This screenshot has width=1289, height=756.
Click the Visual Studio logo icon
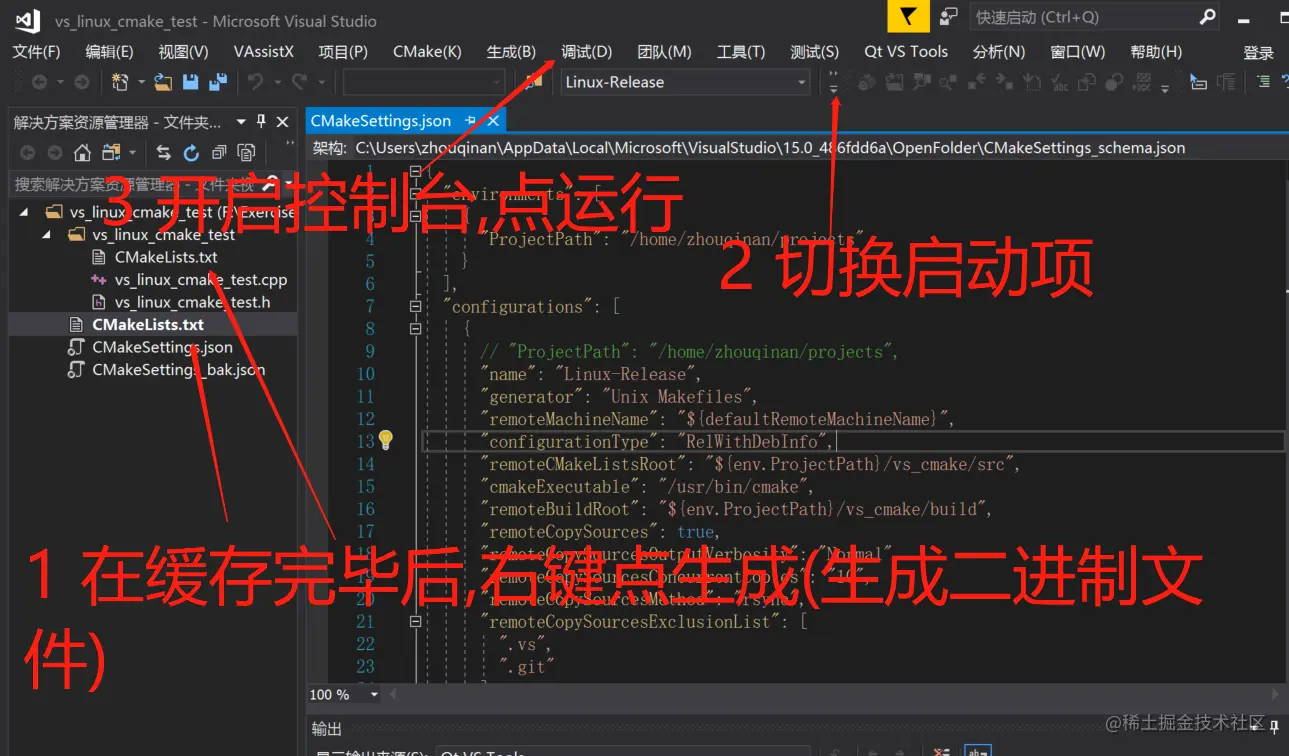click(27, 19)
